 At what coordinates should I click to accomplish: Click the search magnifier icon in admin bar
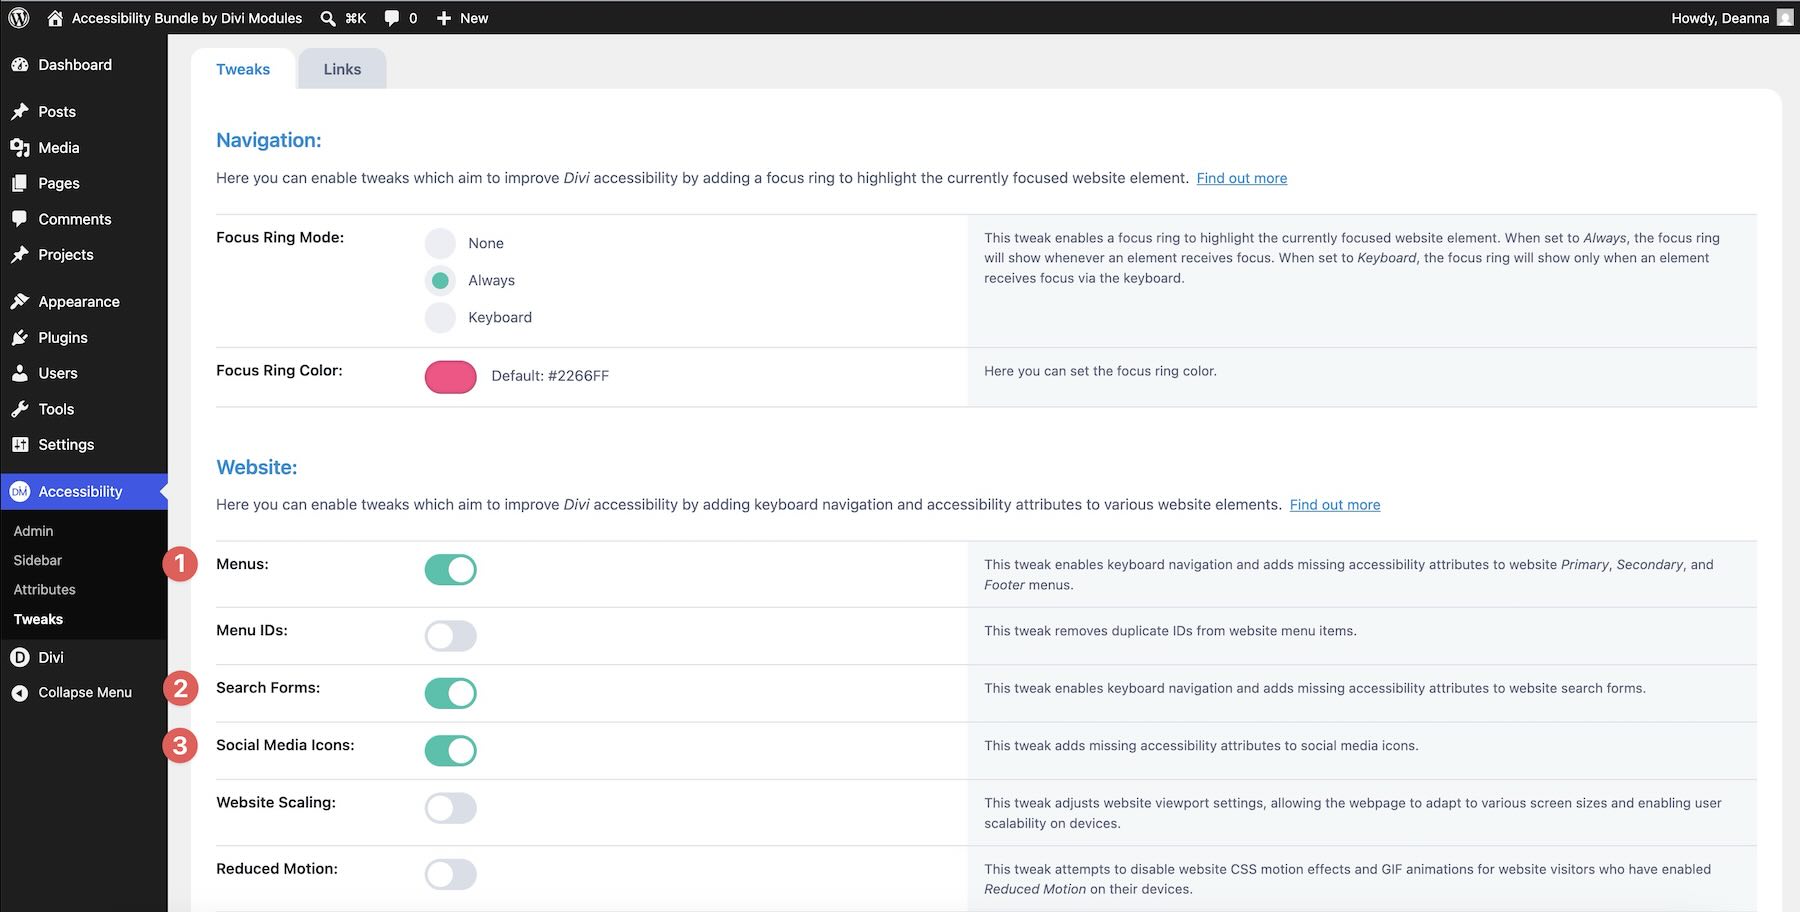pos(328,18)
